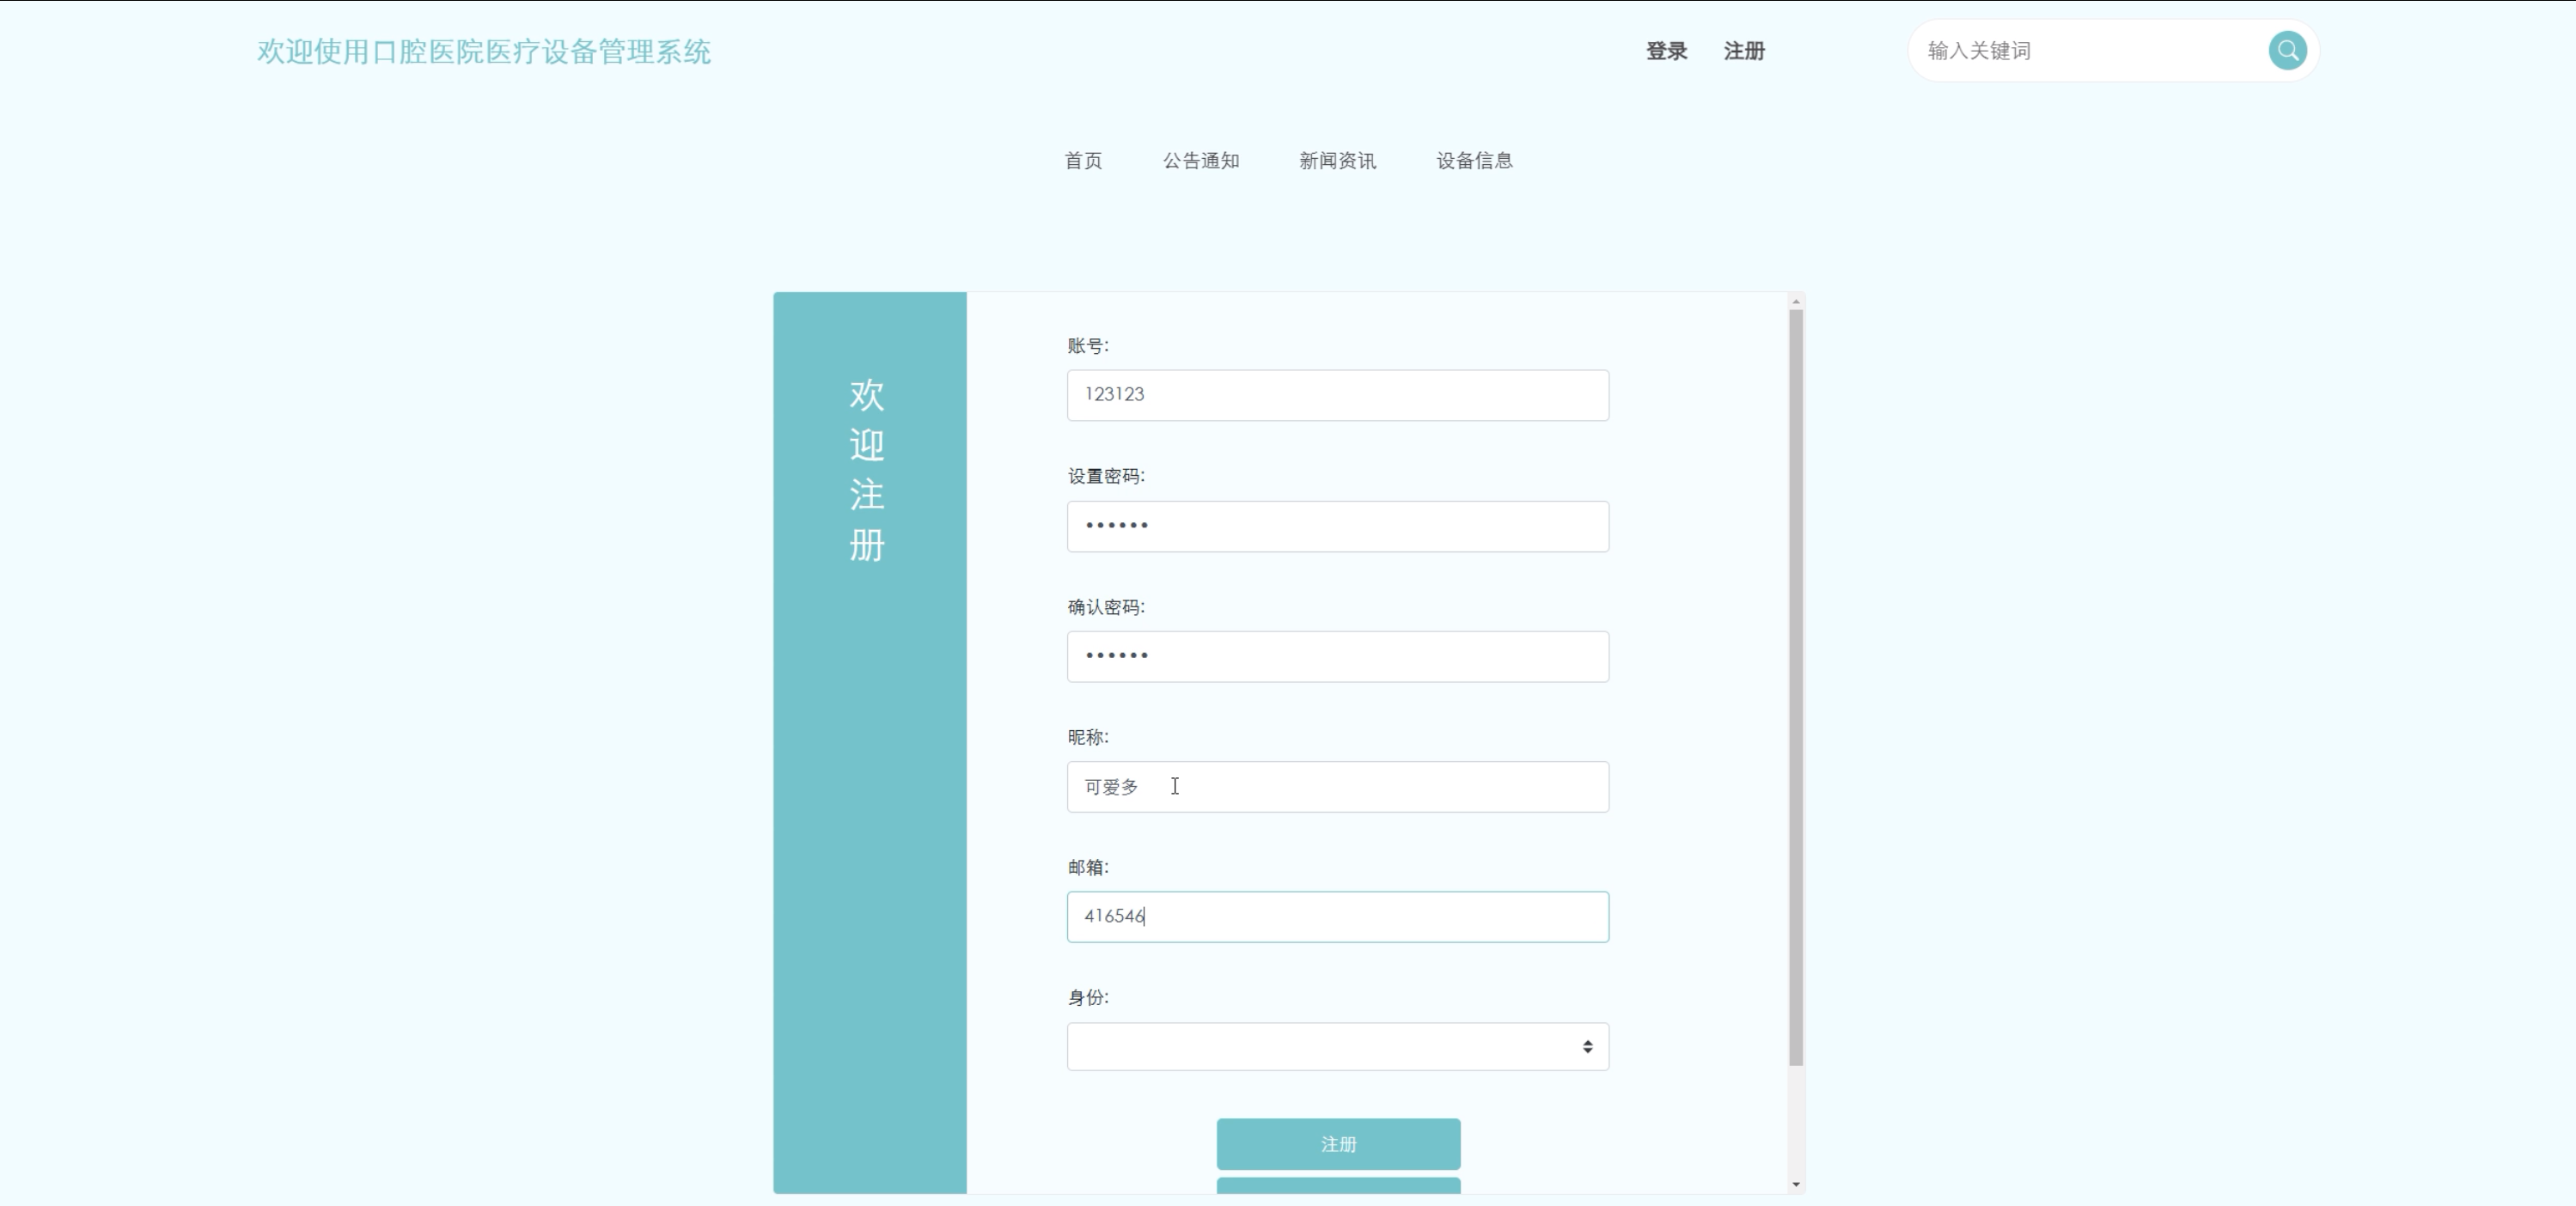Image resolution: width=2576 pixels, height=1206 pixels.
Task: Focus the 邮箱 field with 416546
Action: [x=1338, y=917]
